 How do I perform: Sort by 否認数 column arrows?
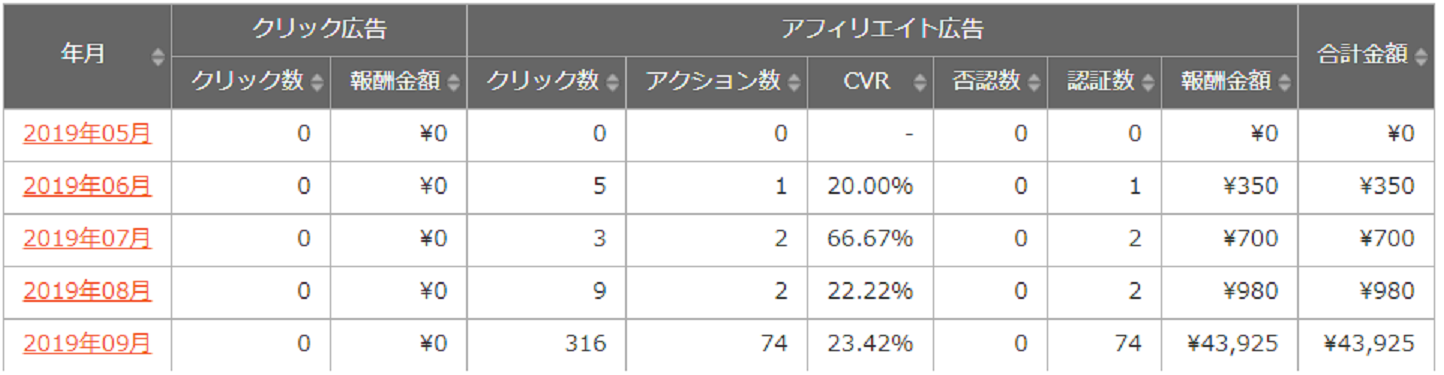[x=1034, y=83]
